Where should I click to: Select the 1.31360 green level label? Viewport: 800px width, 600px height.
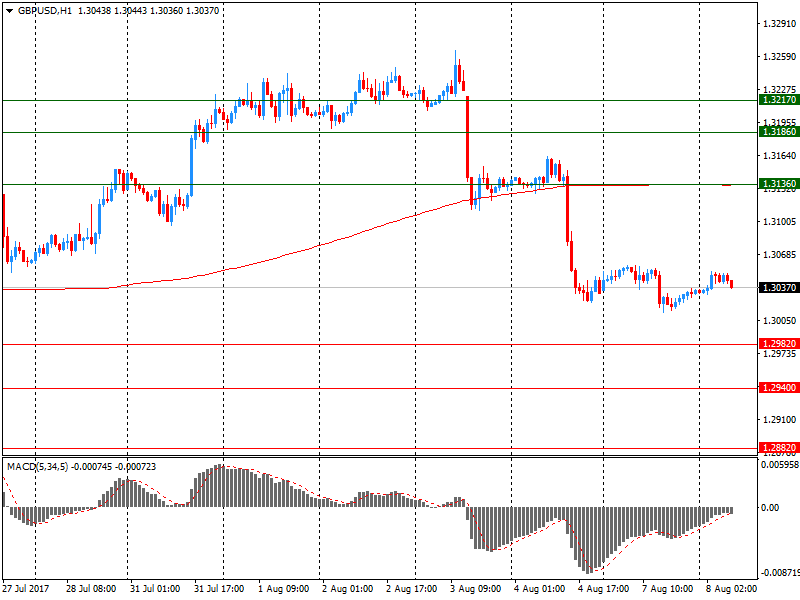(779, 184)
